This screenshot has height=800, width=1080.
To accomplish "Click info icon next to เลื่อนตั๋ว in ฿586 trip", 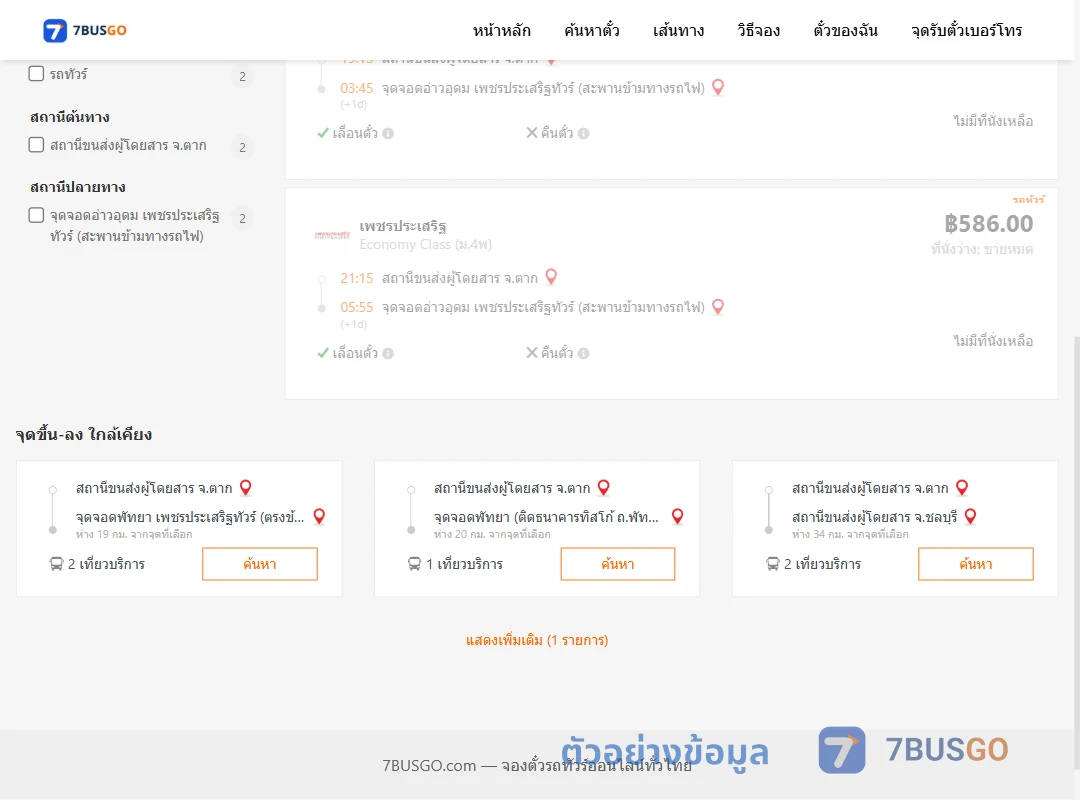I will tap(388, 353).
